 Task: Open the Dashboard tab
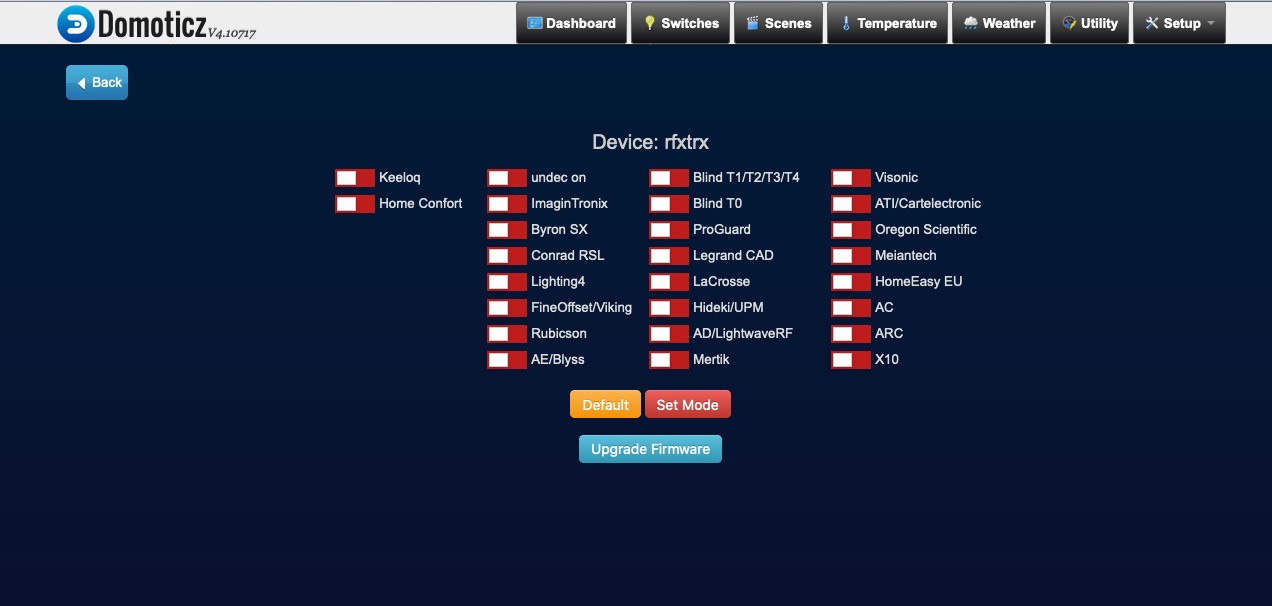[571, 23]
